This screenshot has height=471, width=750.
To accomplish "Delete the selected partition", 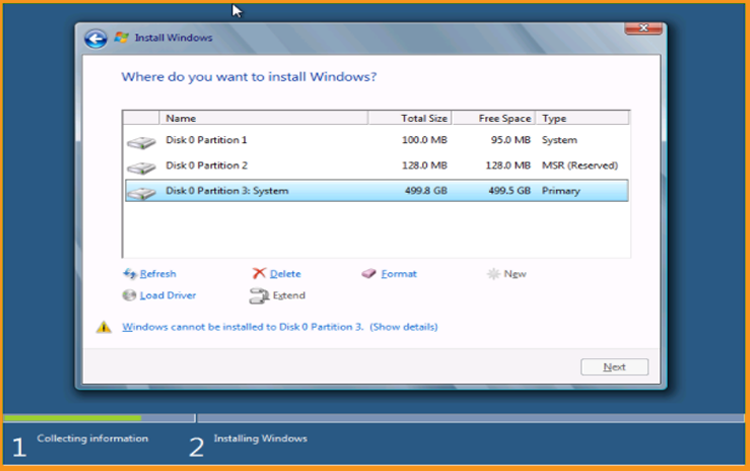I will pos(285,274).
